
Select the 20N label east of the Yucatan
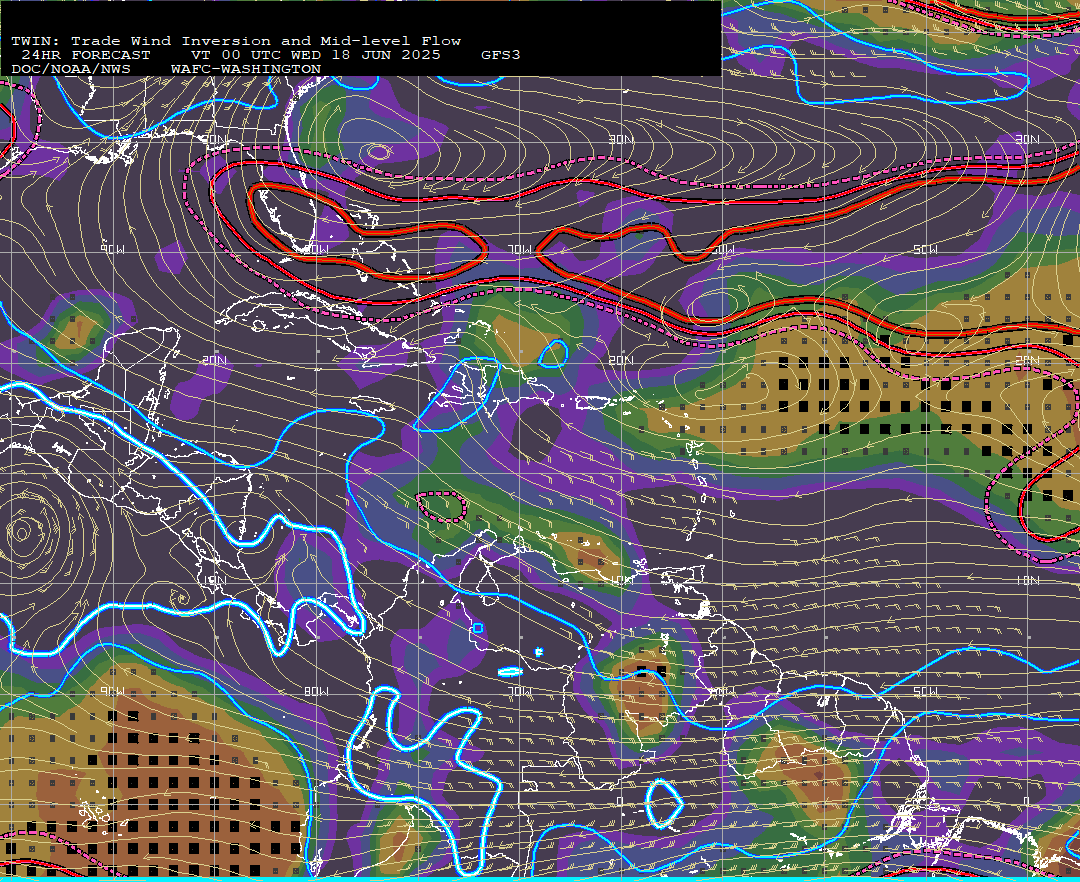click(214, 360)
